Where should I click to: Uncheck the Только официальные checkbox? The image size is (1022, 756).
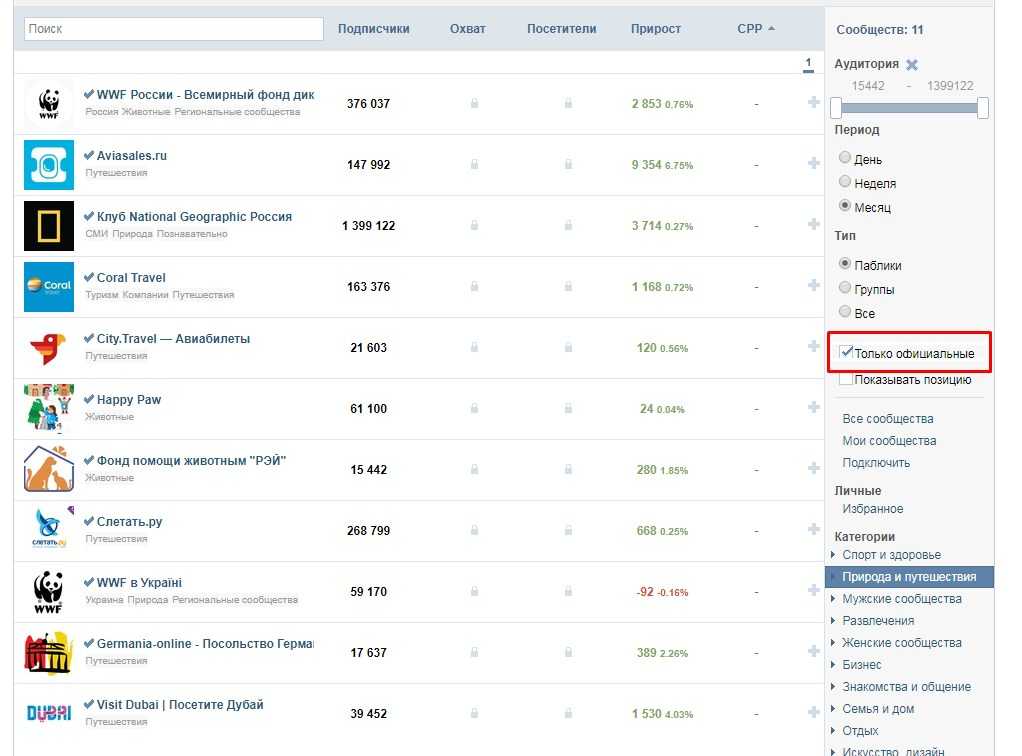click(x=847, y=353)
